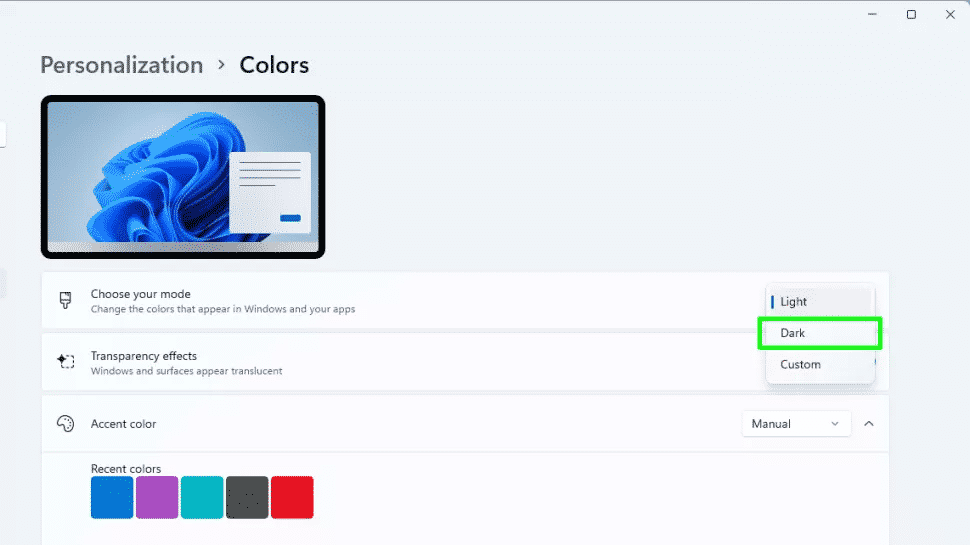Click the Accent color palette icon
The image size is (970, 545).
[66, 424]
